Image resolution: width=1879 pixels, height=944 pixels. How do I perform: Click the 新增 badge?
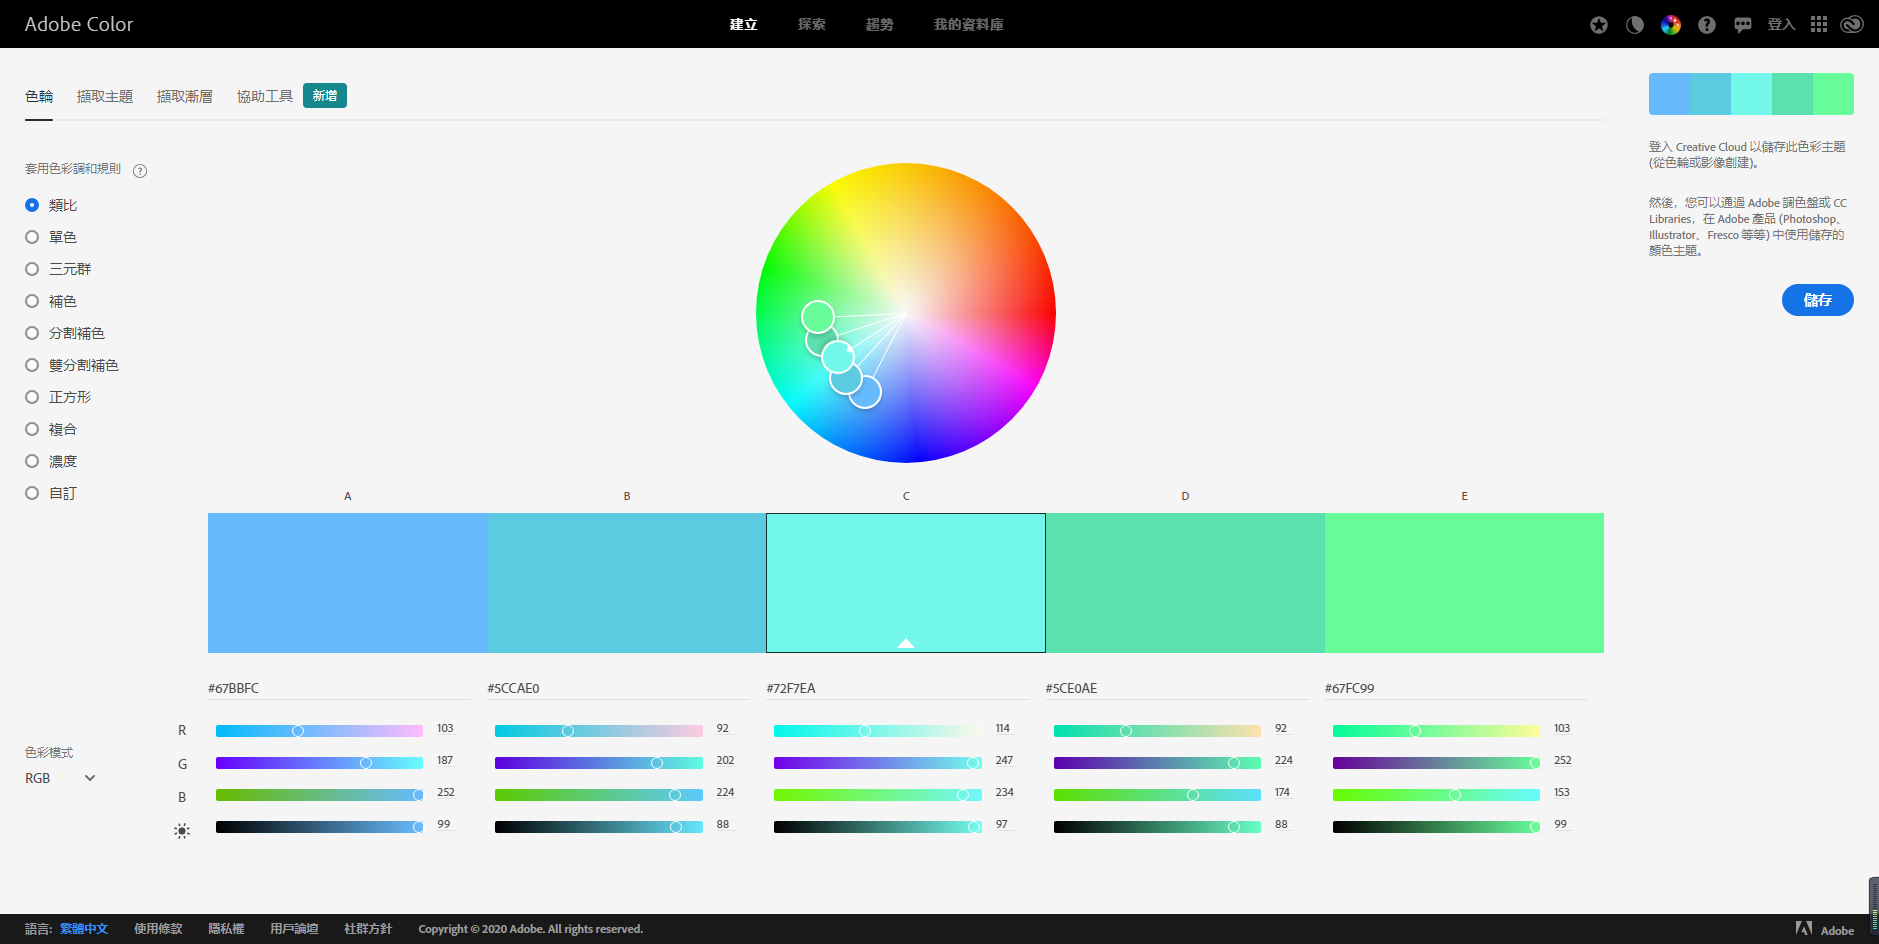pos(325,96)
